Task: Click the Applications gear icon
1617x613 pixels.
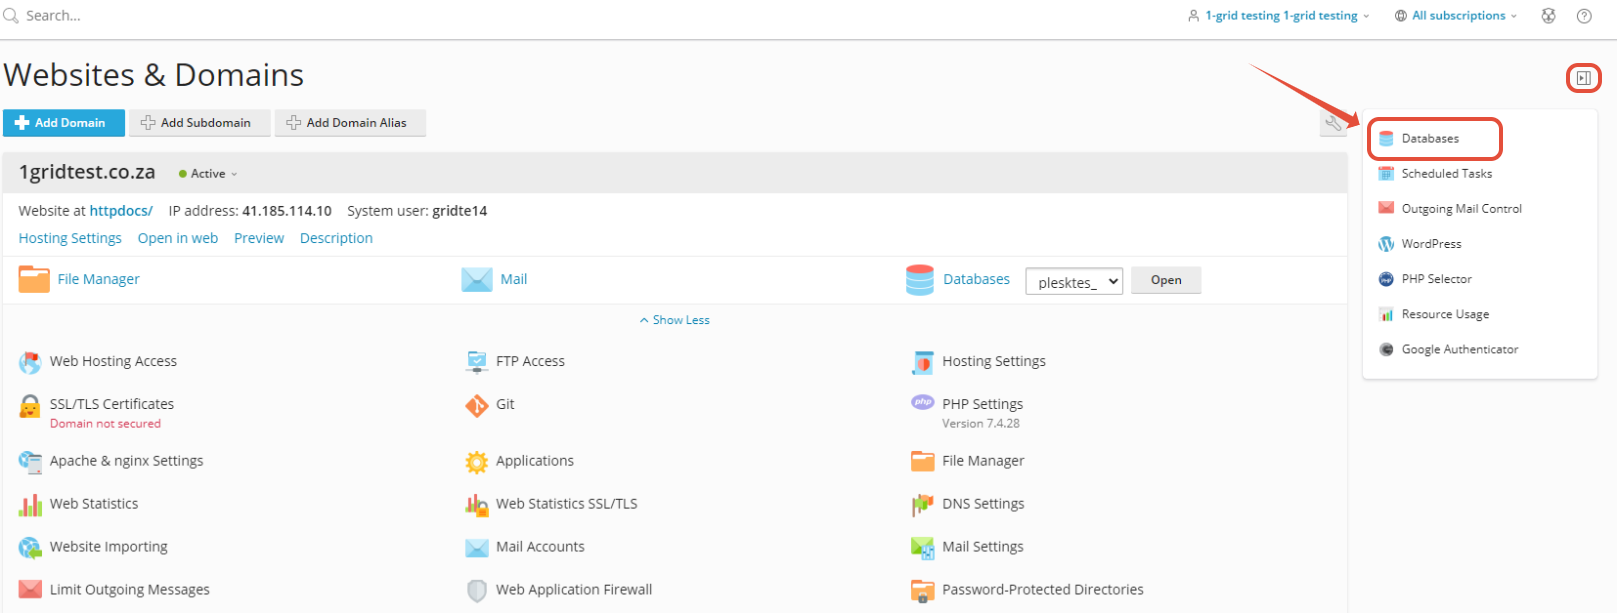Action: tap(477, 462)
